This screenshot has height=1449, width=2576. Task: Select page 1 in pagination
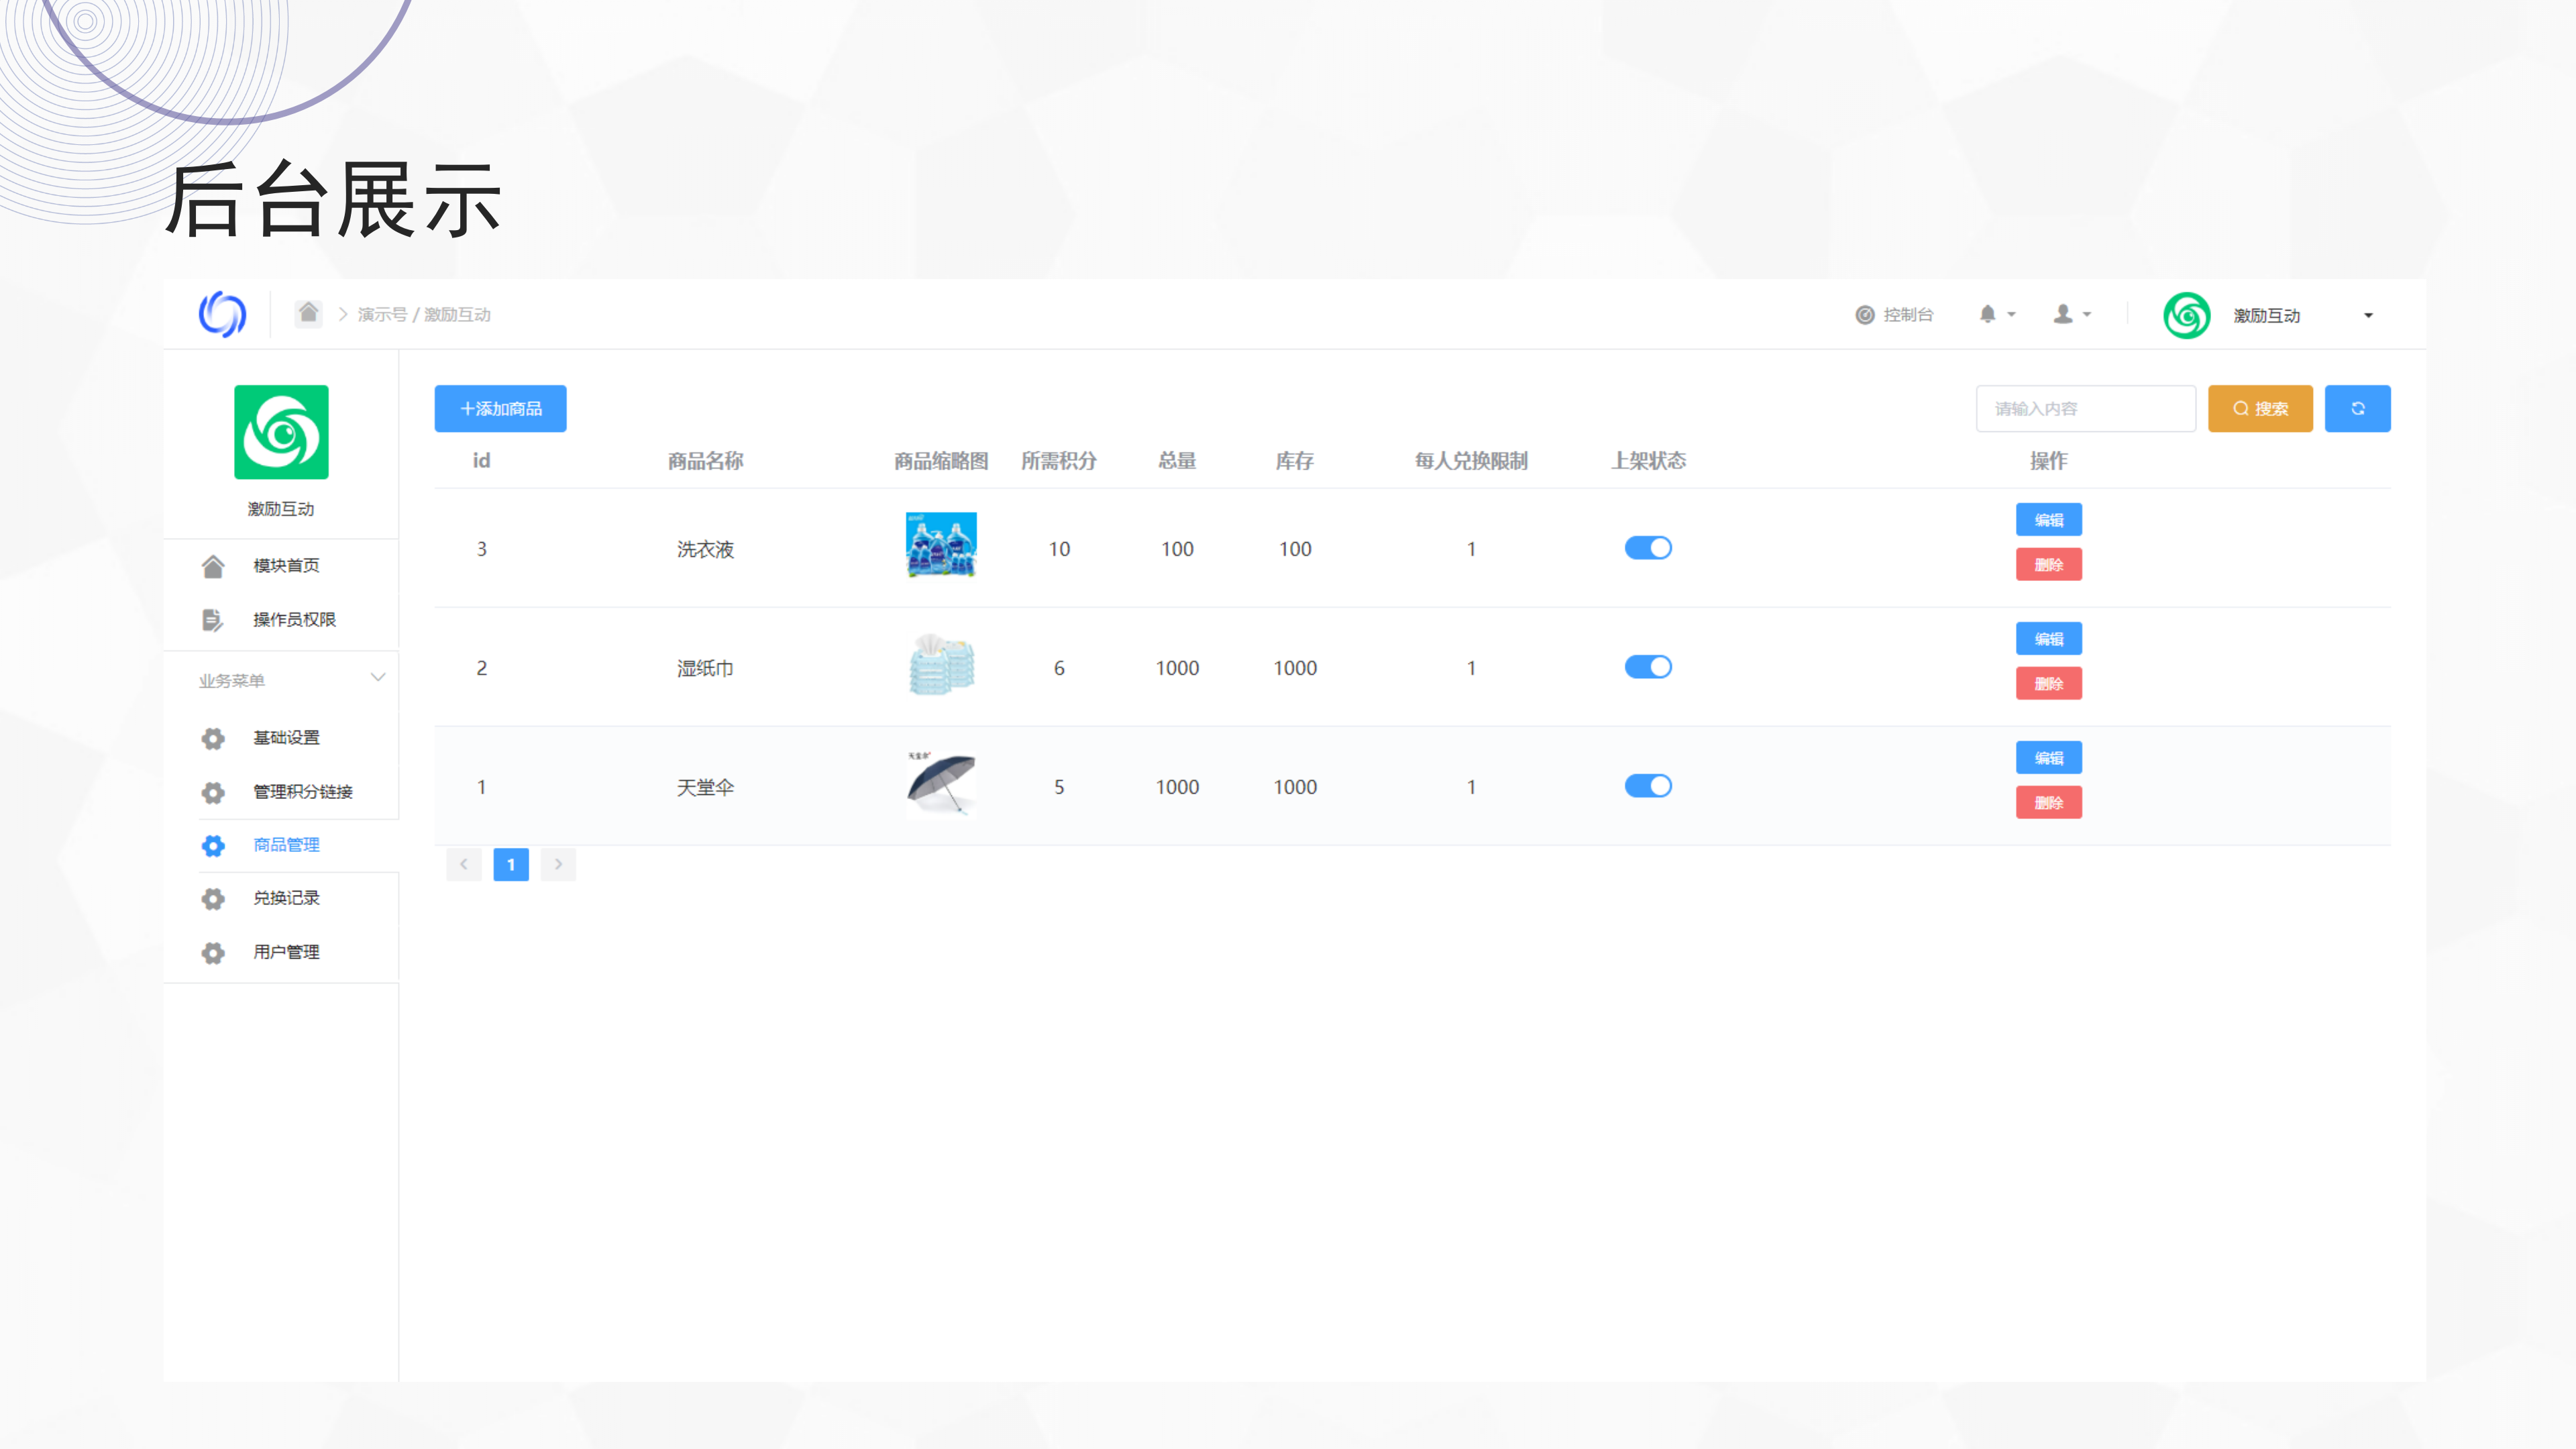click(x=511, y=864)
